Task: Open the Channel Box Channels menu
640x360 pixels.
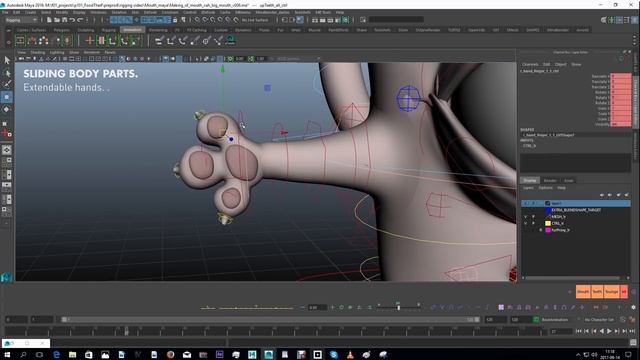Action: [530, 64]
